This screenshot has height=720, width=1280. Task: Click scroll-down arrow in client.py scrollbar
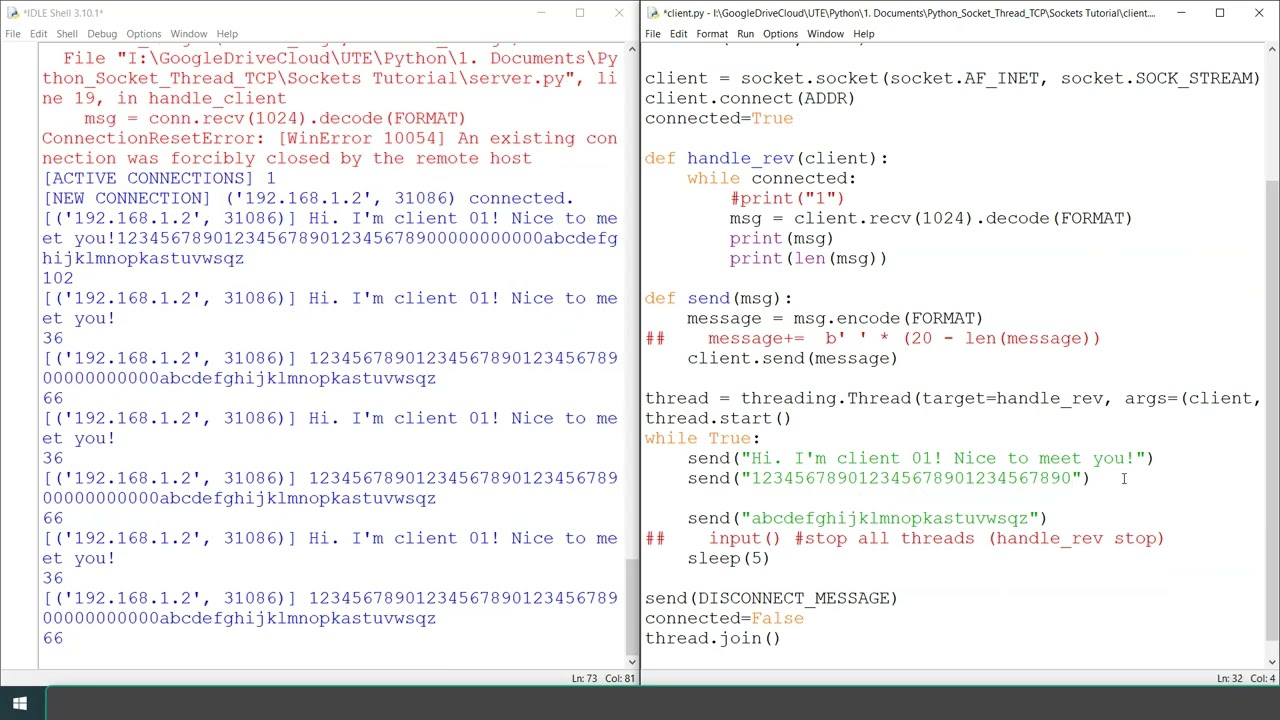(1271, 660)
